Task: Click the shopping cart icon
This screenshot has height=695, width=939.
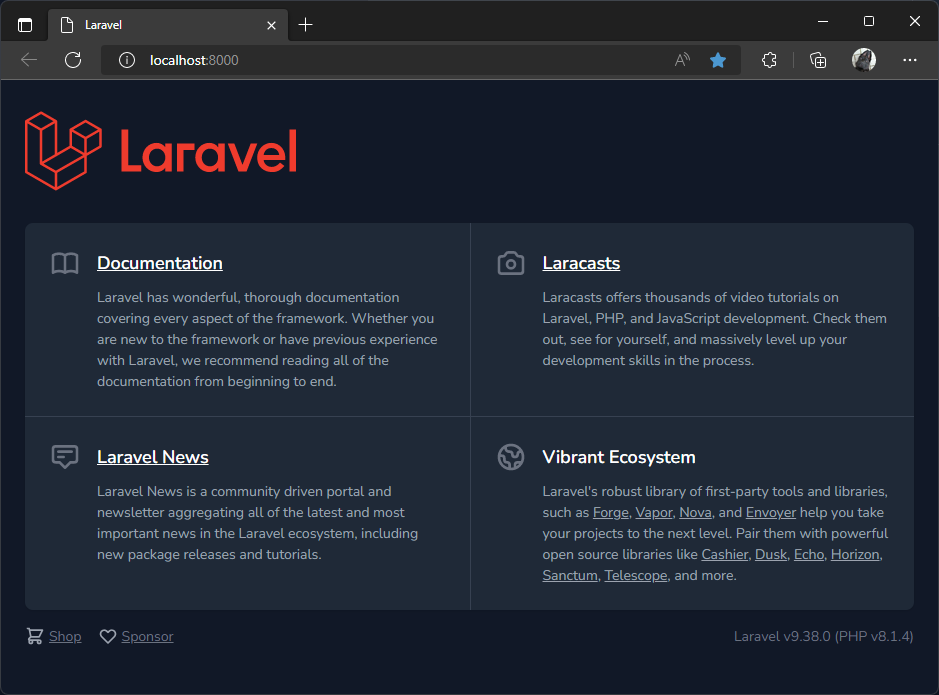Action: (x=35, y=636)
